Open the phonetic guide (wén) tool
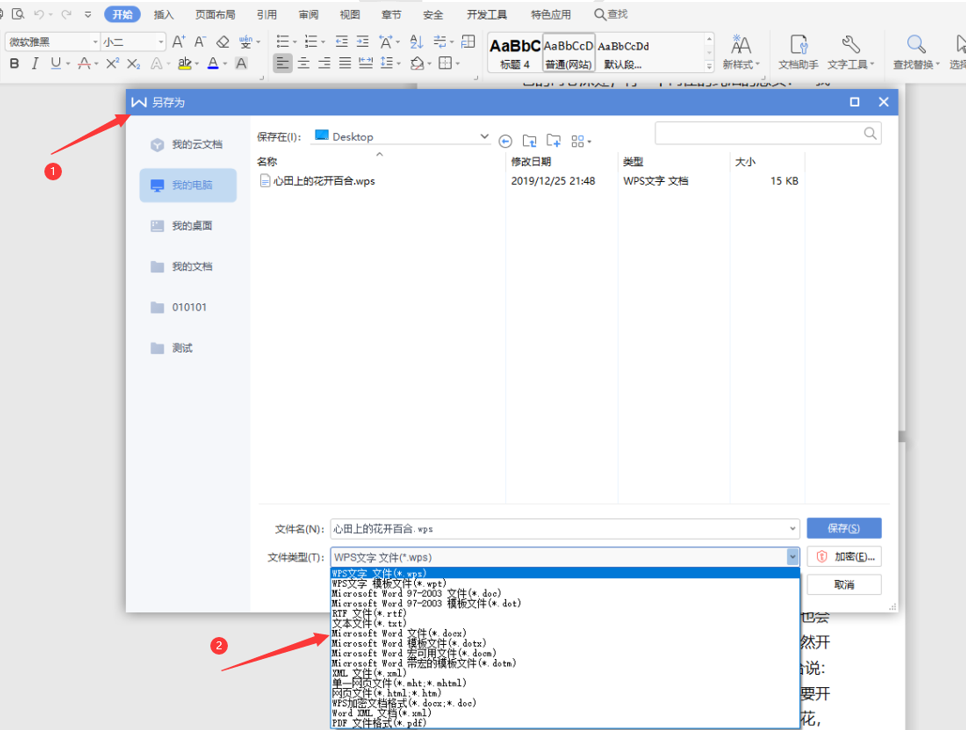 [246, 41]
